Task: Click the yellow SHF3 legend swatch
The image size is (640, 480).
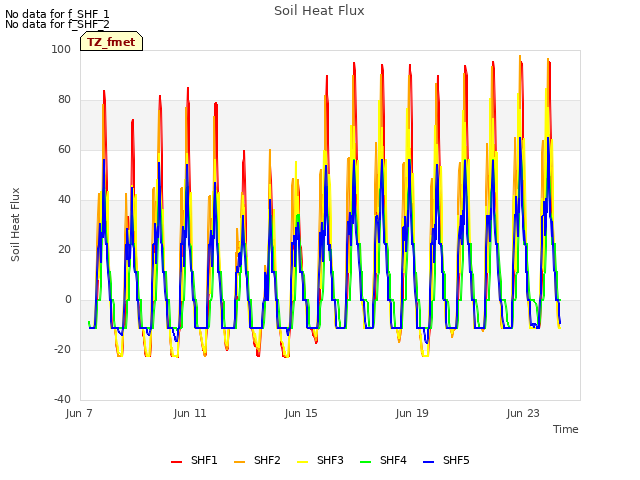Action: 302,462
